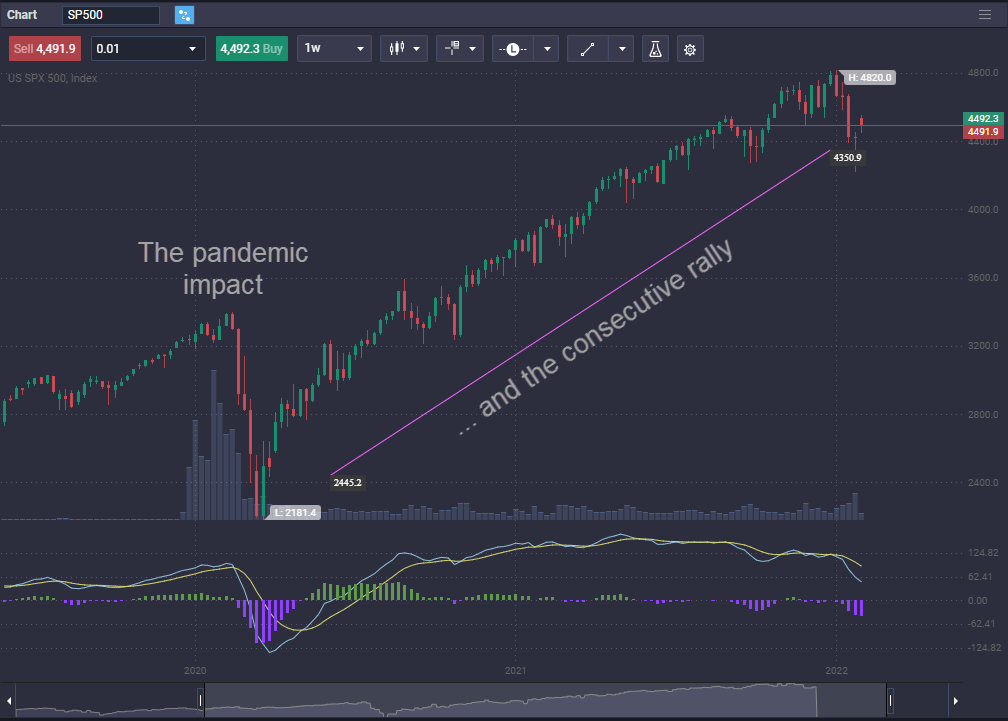Click the Chart menu label
Viewport: 1008px width, 721px height.
click(x=22, y=15)
